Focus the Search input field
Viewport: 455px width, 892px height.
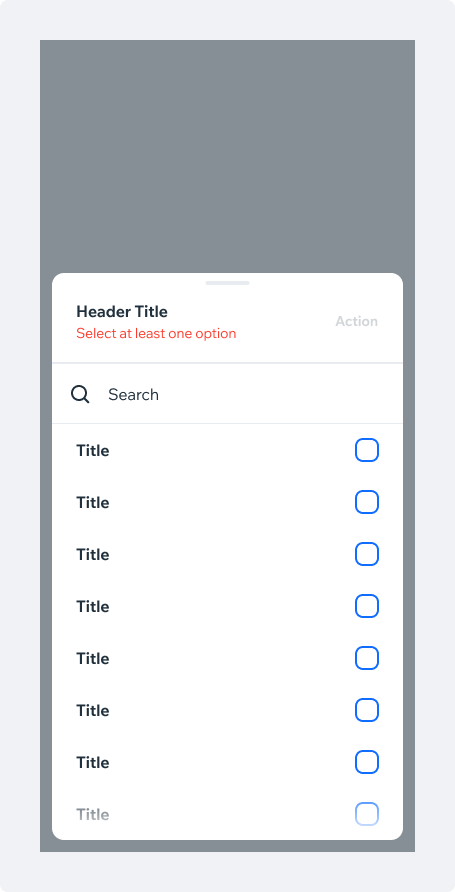(x=228, y=394)
